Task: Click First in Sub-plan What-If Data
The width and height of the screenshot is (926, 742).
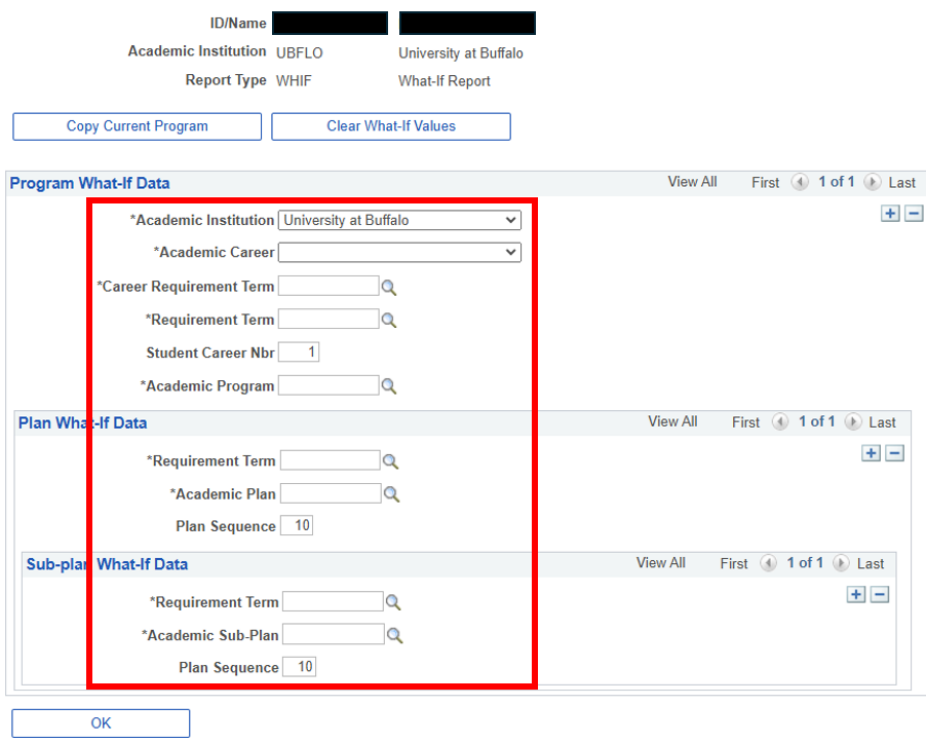Action: pos(734,564)
